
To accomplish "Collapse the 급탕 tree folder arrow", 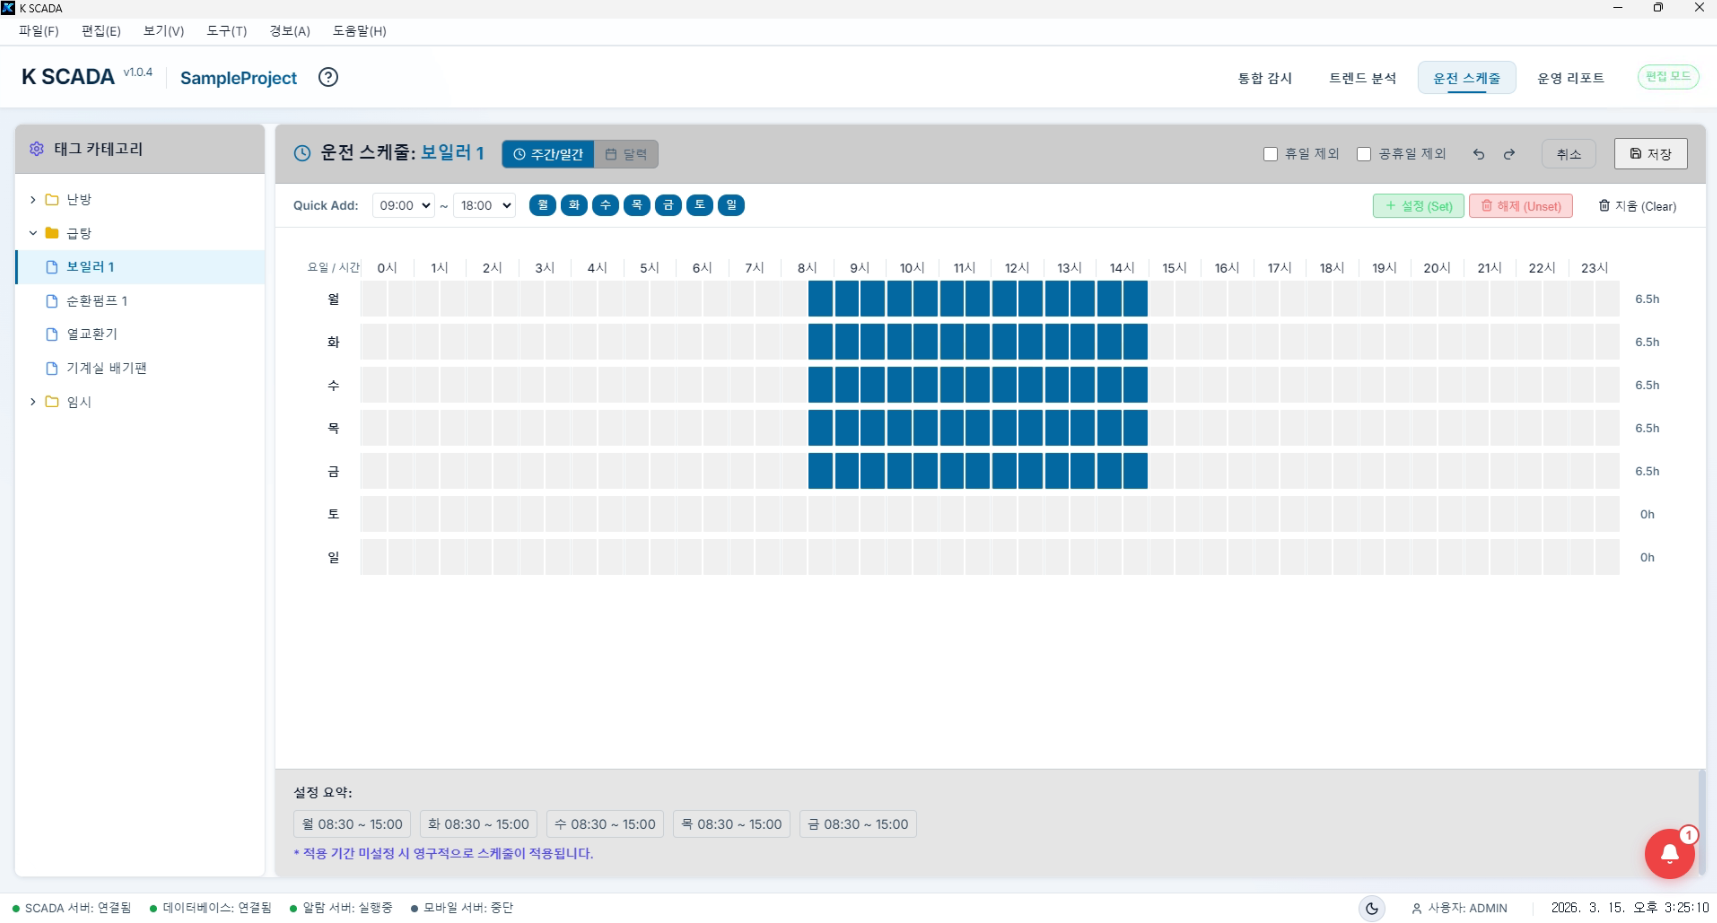I will click(x=33, y=233).
